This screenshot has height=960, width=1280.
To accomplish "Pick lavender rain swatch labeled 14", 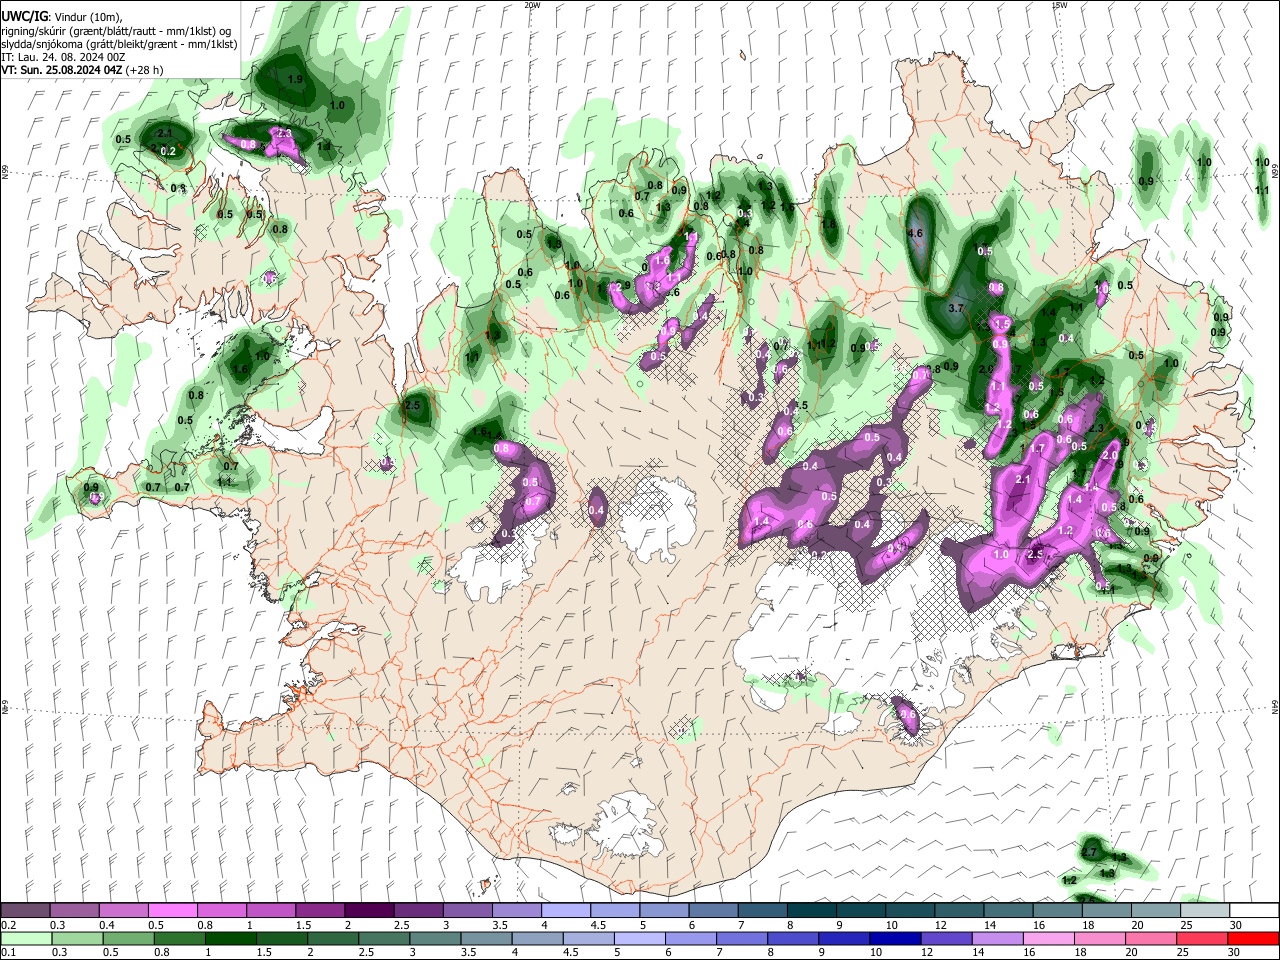I will click(x=996, y=938).
